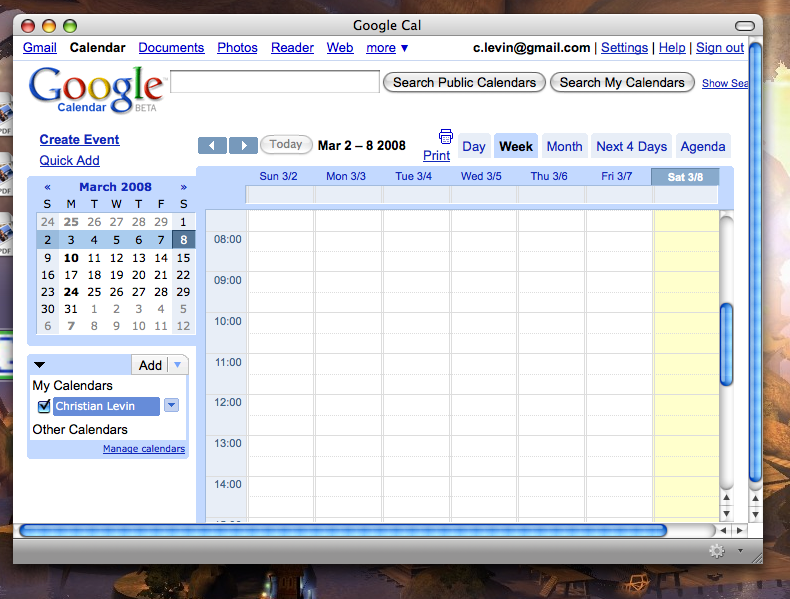Open the Christian Levin calendar options dropdown
The width and height of the screenshot is (790, 599).
point(171,405)
